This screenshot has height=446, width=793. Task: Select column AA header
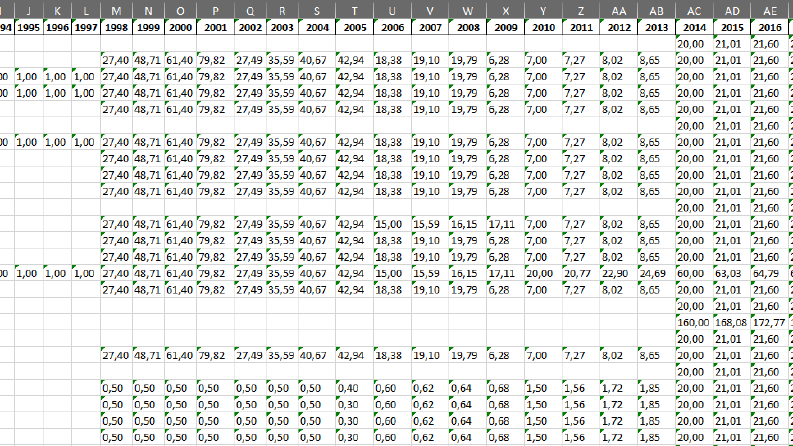tap(619, 11)
